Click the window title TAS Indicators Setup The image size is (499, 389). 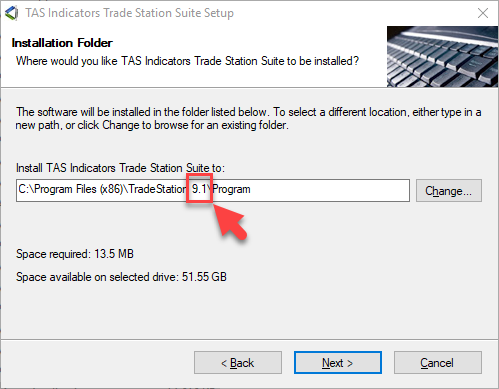[x=129, y=13]
